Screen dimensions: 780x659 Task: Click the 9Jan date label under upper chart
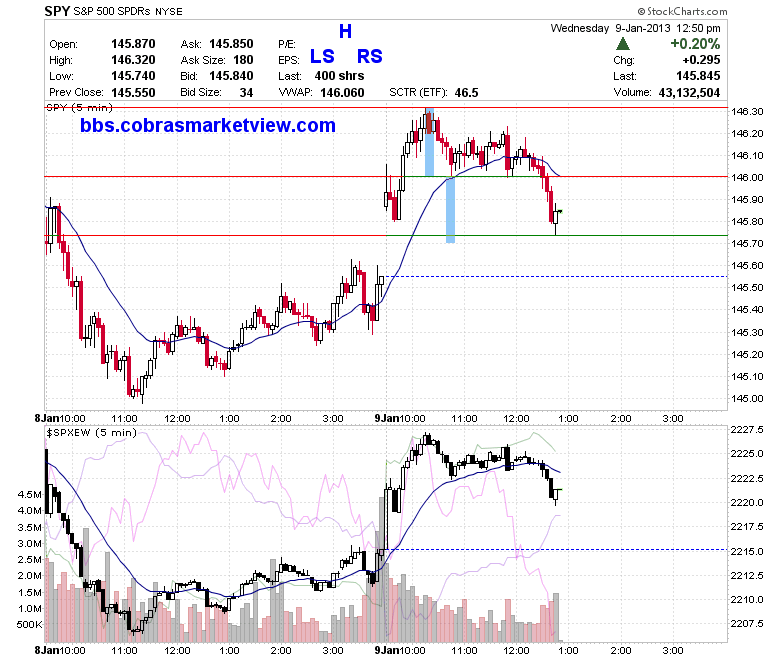pos(387,418)
